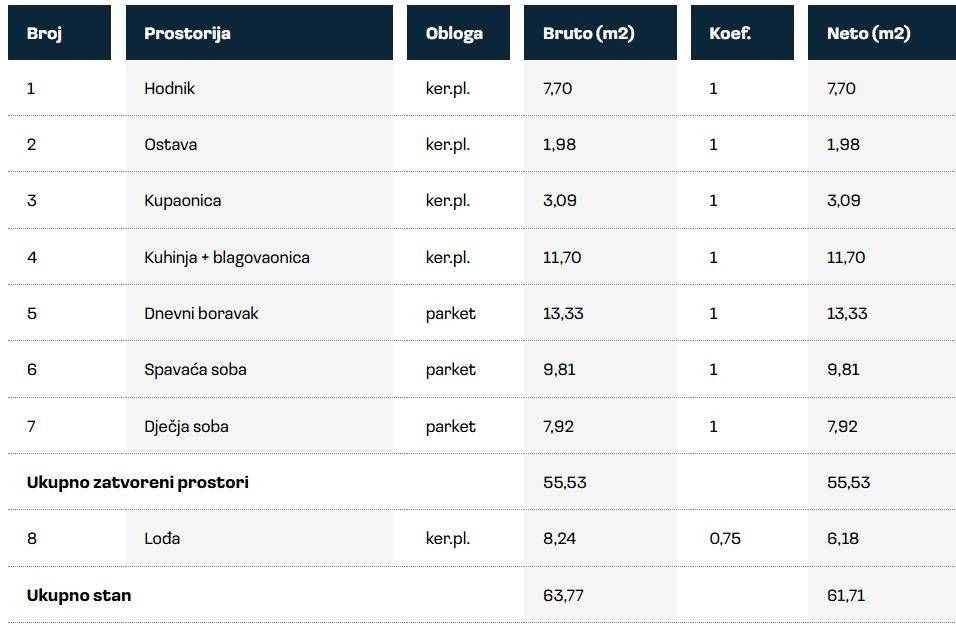Select the Ostava room cell

click(170, 144)
